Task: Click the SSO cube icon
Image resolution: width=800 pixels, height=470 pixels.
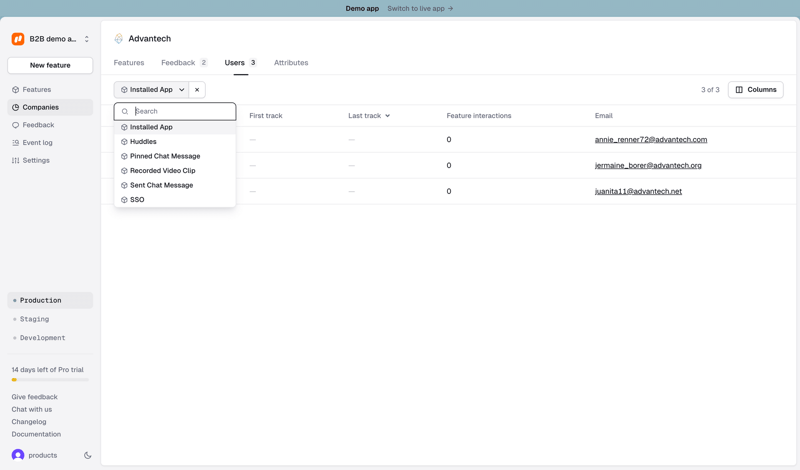Action: pos(124,200)
